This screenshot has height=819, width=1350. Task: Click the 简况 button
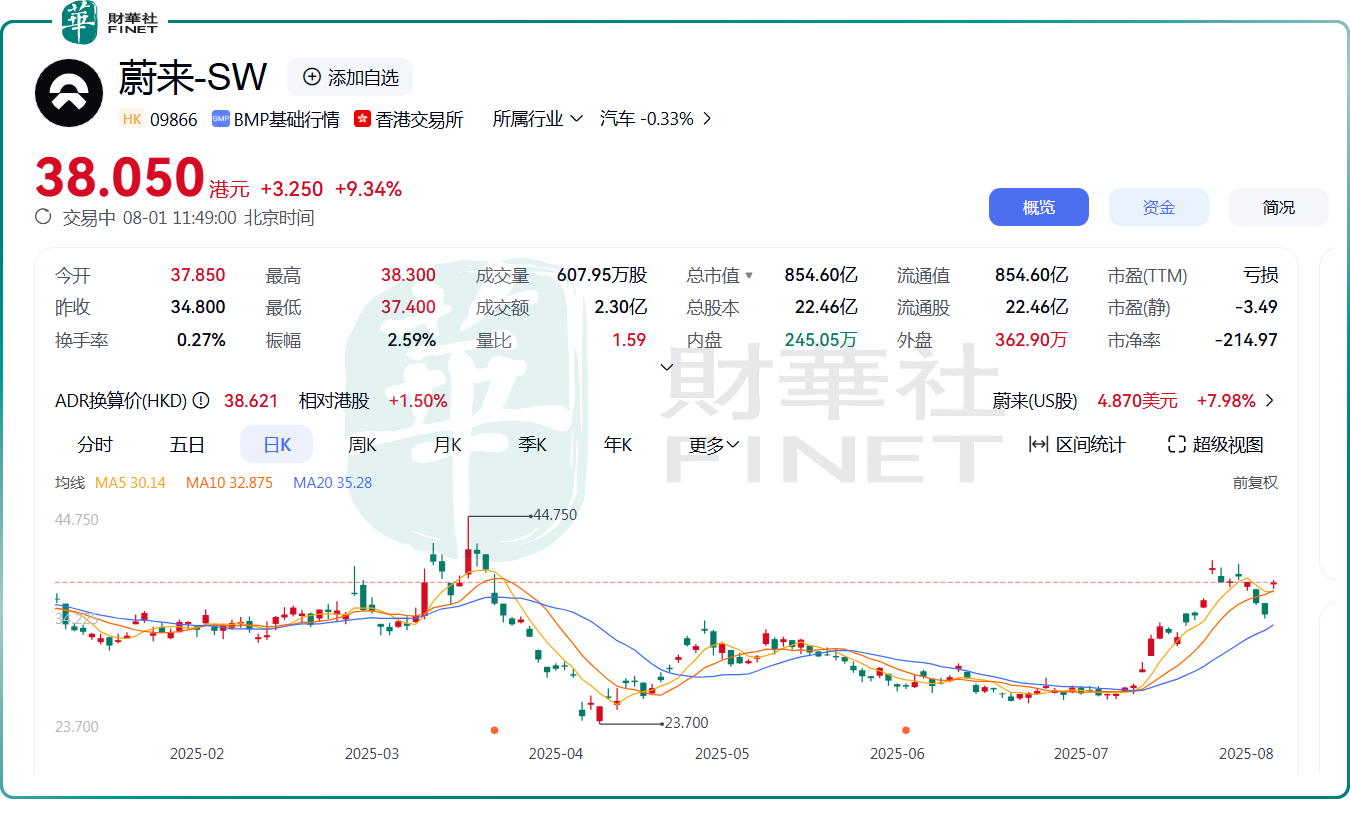pyautogui.click(x=1278, y=207)
